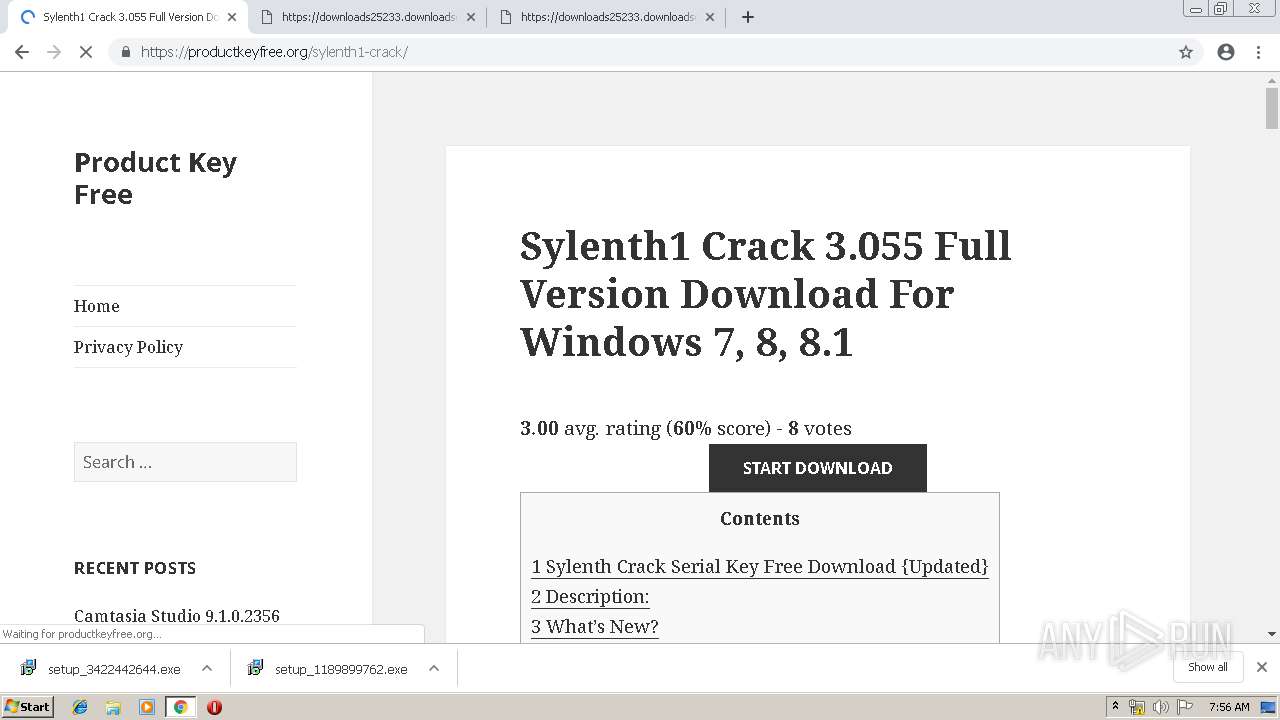The width and height of the screenshot is (1280, 720).
Task: Show hidden system tray icons
Action: [1115, 707]
